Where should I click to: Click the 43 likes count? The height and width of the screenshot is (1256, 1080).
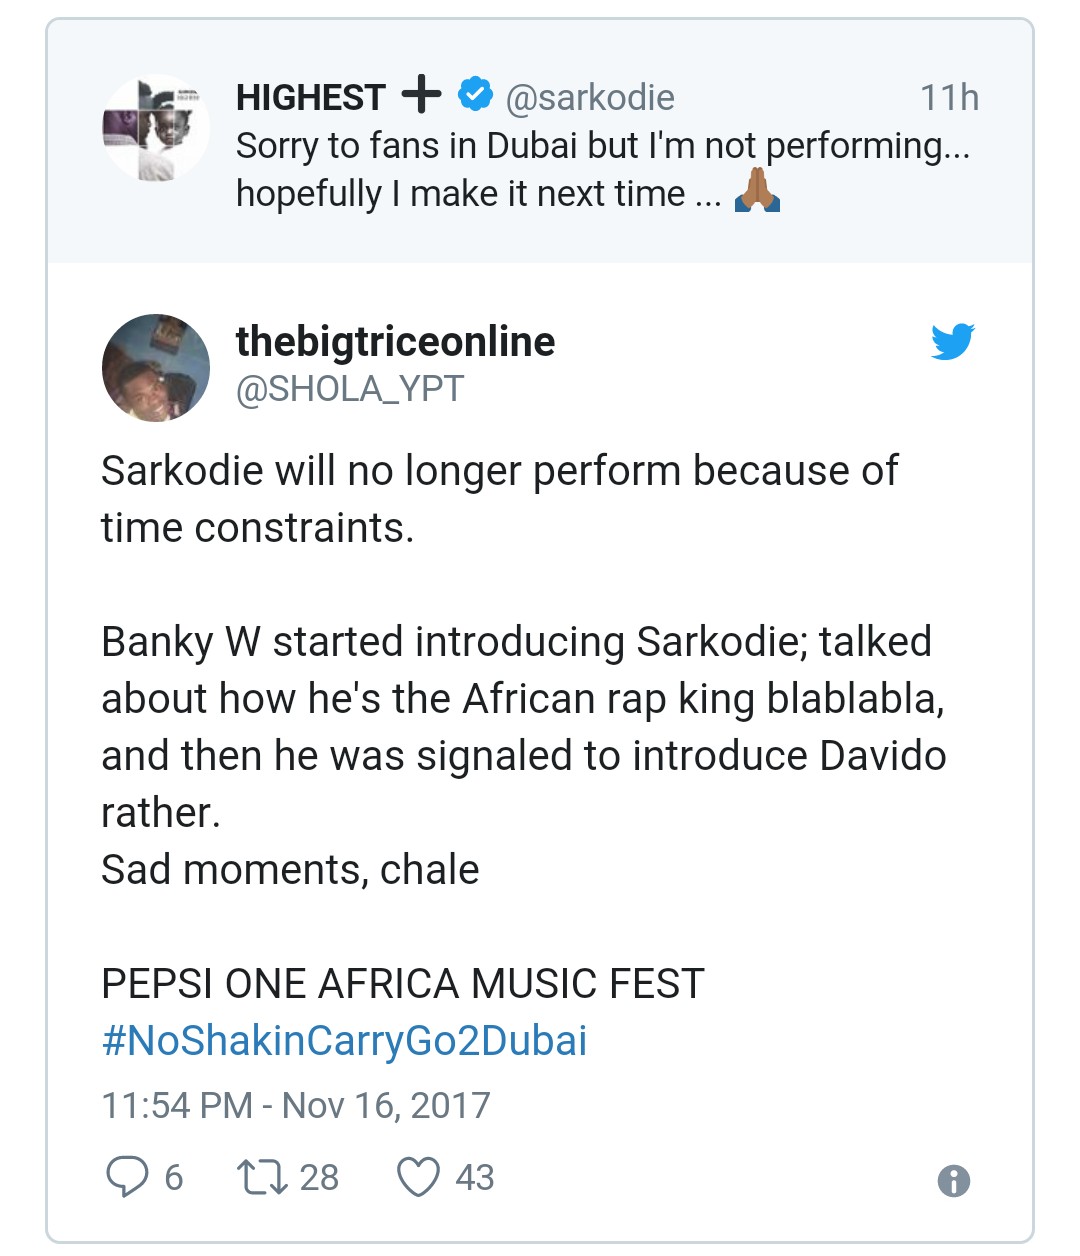[x=475, y=1177]
